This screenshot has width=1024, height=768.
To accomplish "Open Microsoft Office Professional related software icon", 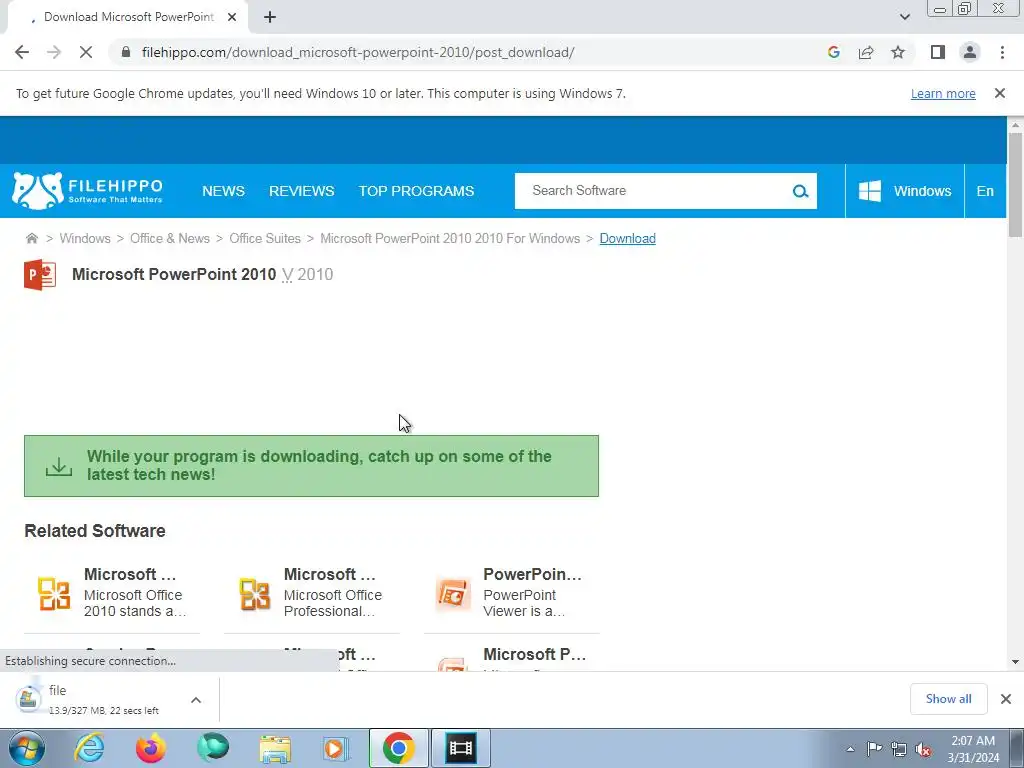I will click(255, 594).
